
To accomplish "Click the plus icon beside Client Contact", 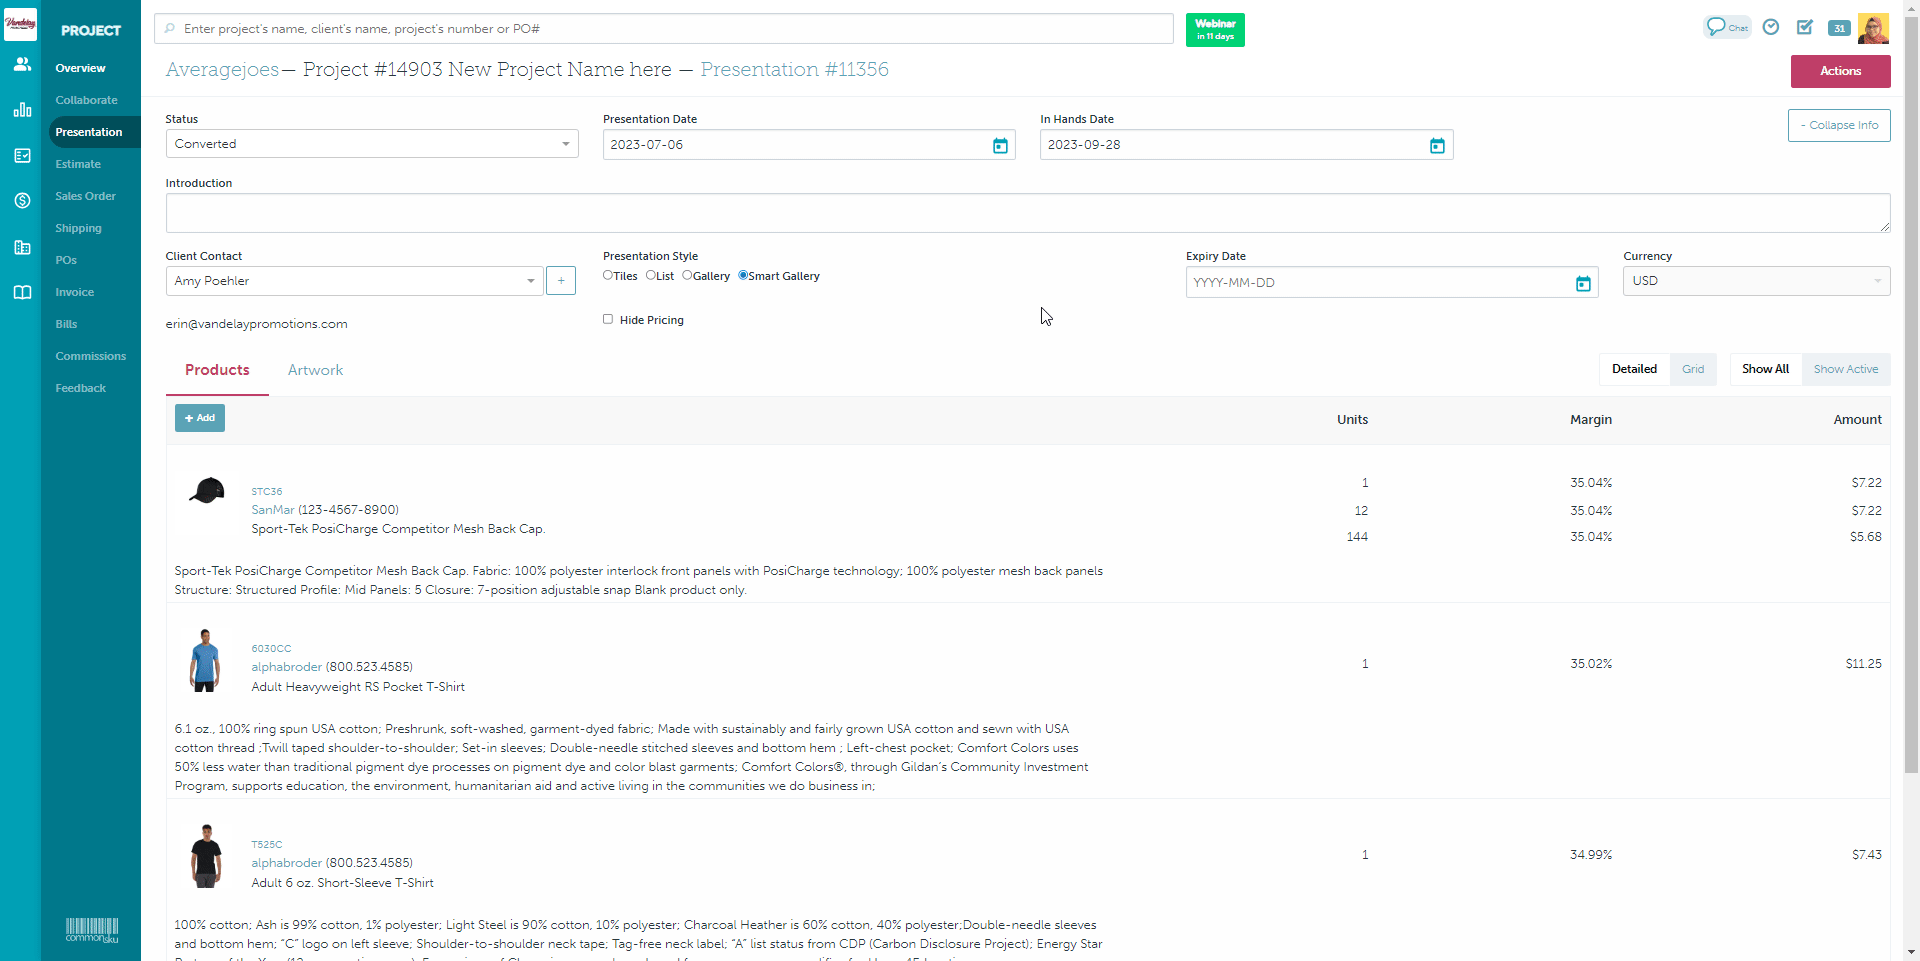I will point(561,281).
